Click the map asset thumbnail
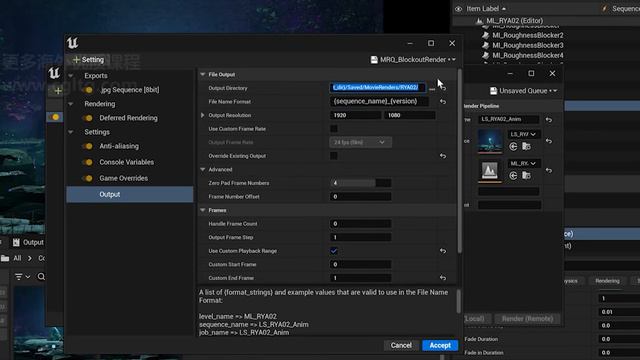640x360 pixels. point(490,171)
